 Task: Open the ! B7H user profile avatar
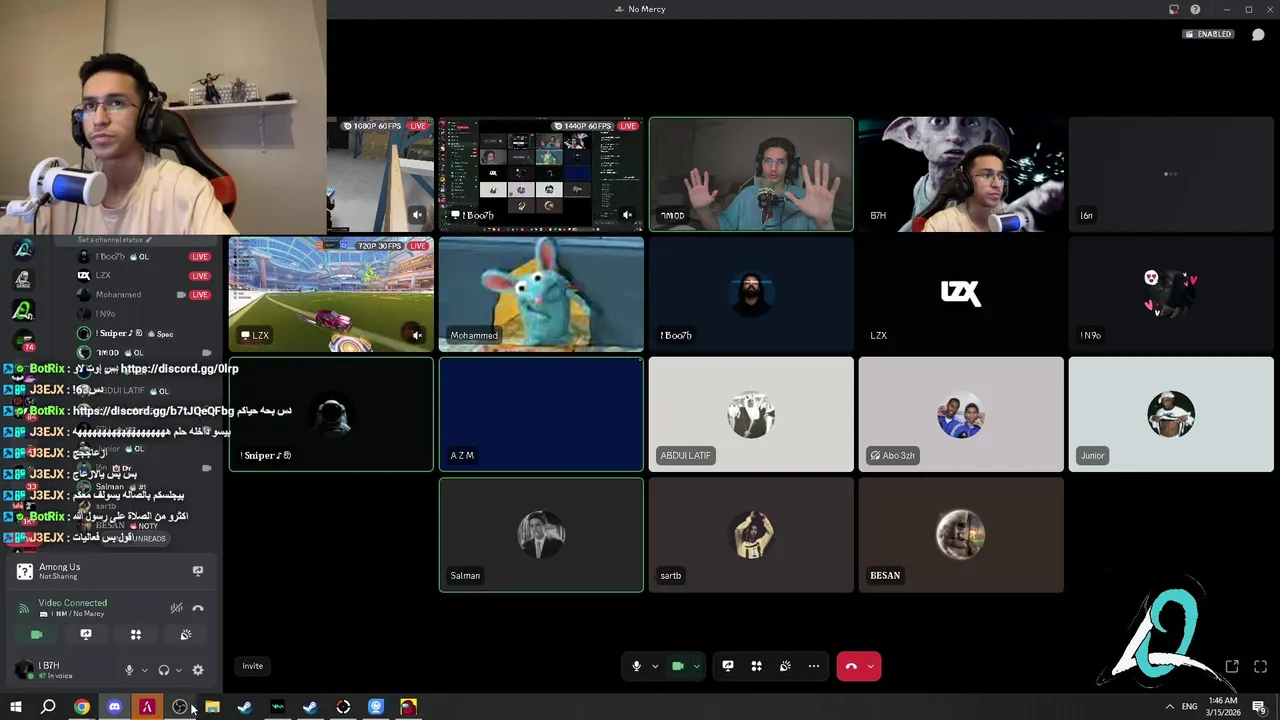[x=24, y=669]
